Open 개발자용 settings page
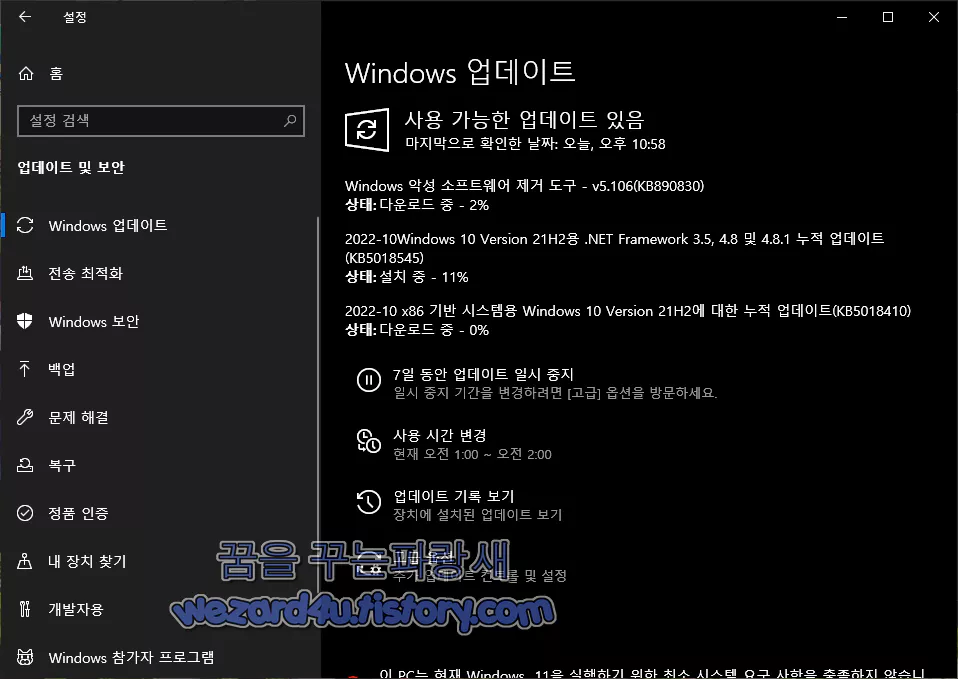Screen dimensions: 958x679 pyautogui.click(x=76, y=609)
